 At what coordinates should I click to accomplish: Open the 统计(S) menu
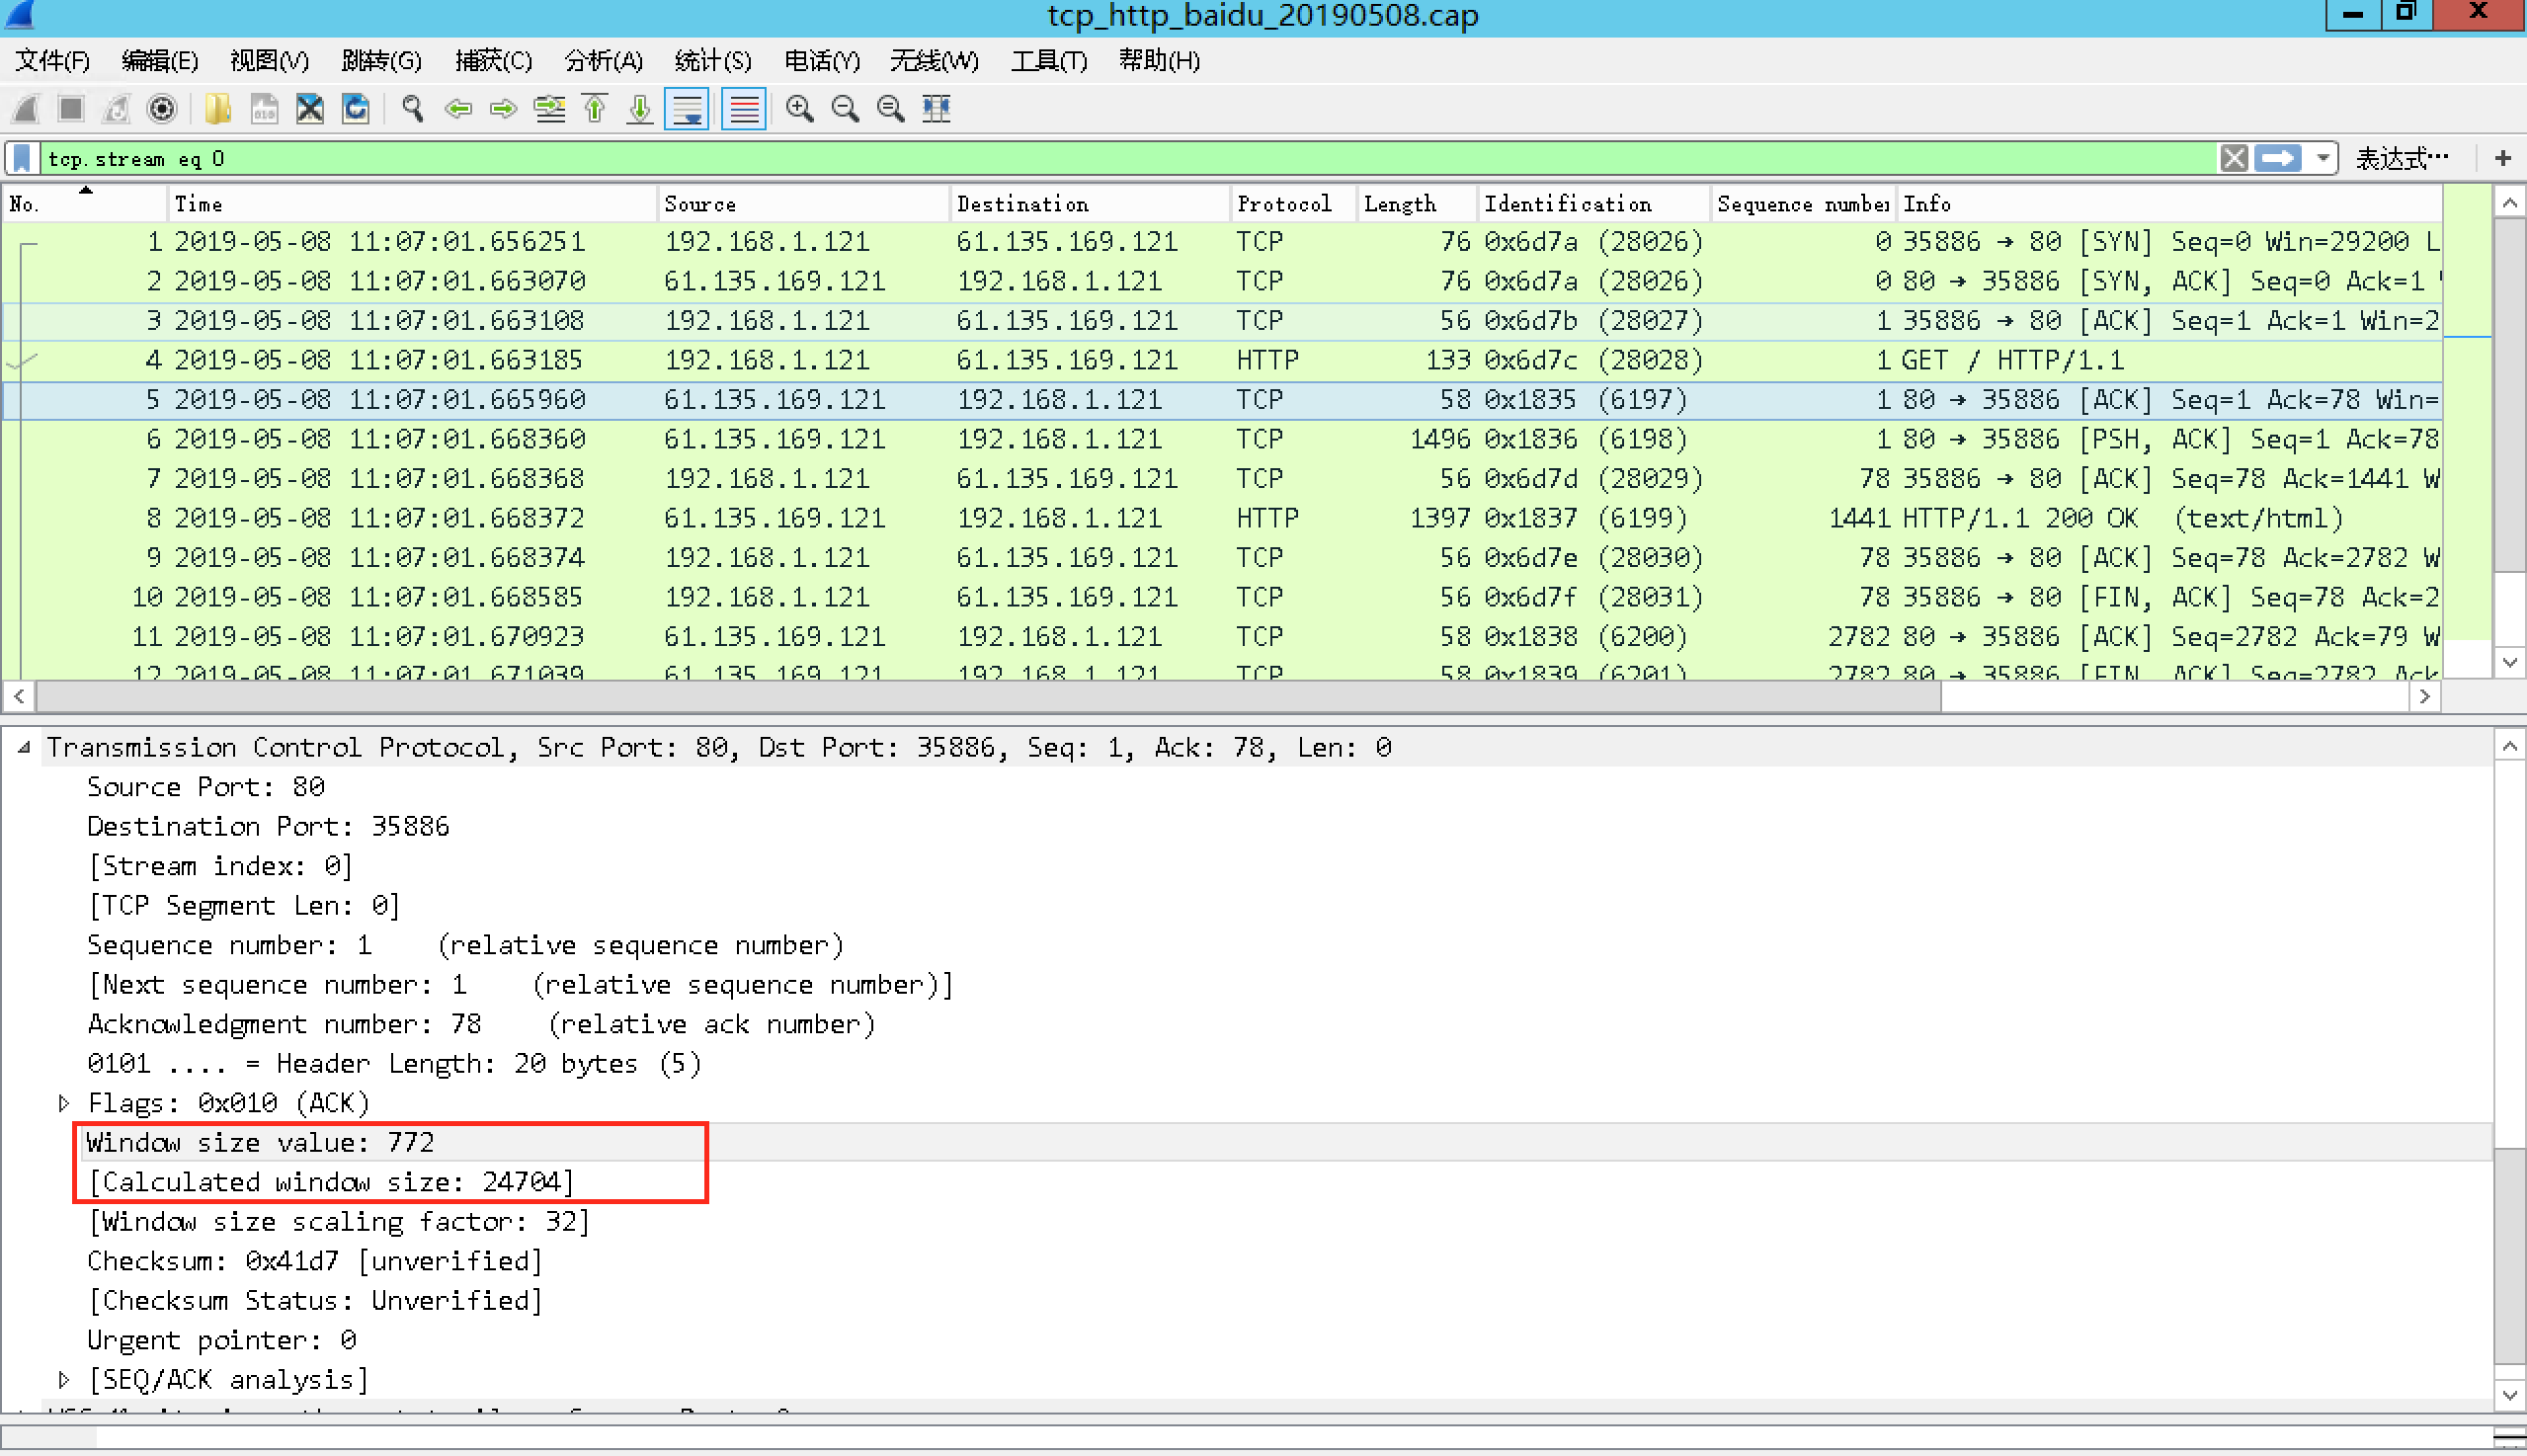[x=712, y=60]
